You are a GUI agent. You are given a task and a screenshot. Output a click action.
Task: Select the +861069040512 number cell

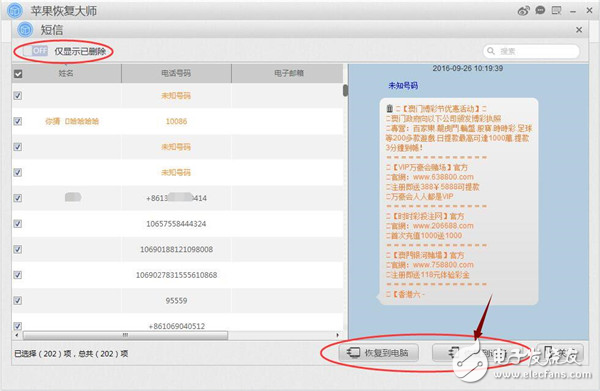pos(176,326)
